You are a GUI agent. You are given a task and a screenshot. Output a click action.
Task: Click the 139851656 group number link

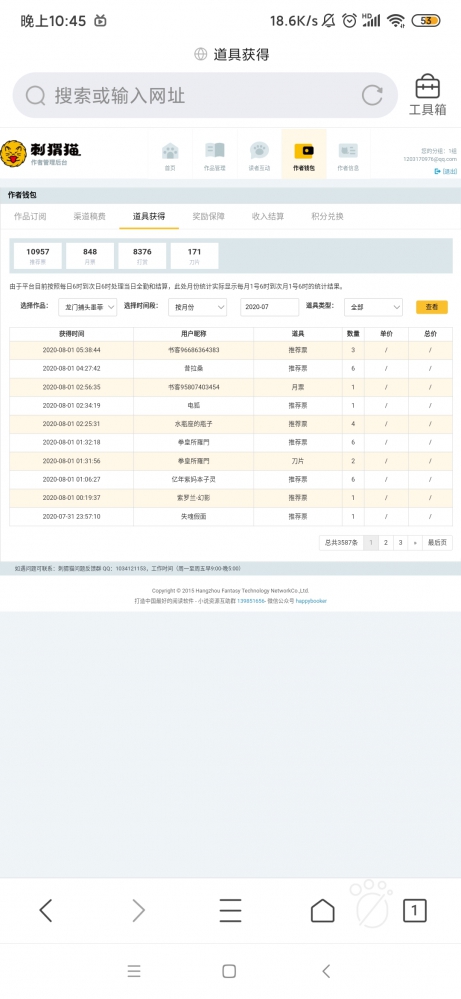point(251,601)
